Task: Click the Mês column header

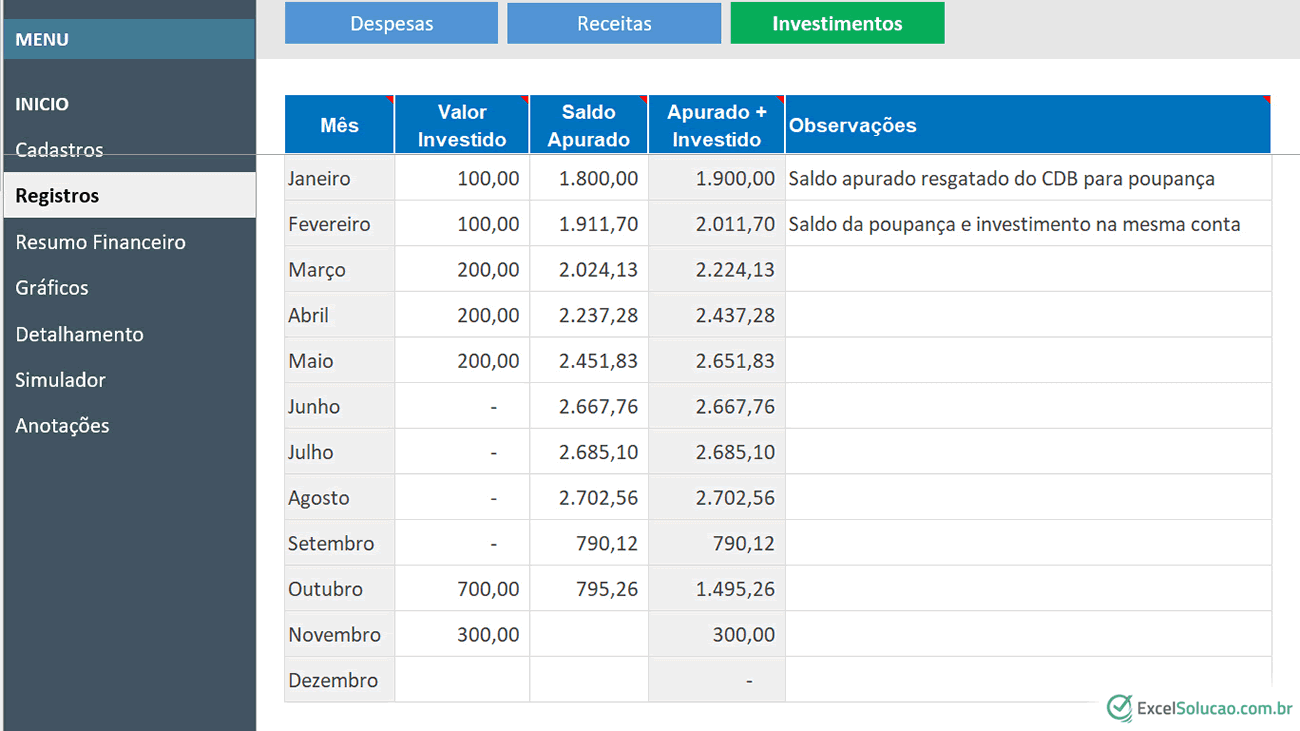Action: [339, 124]
